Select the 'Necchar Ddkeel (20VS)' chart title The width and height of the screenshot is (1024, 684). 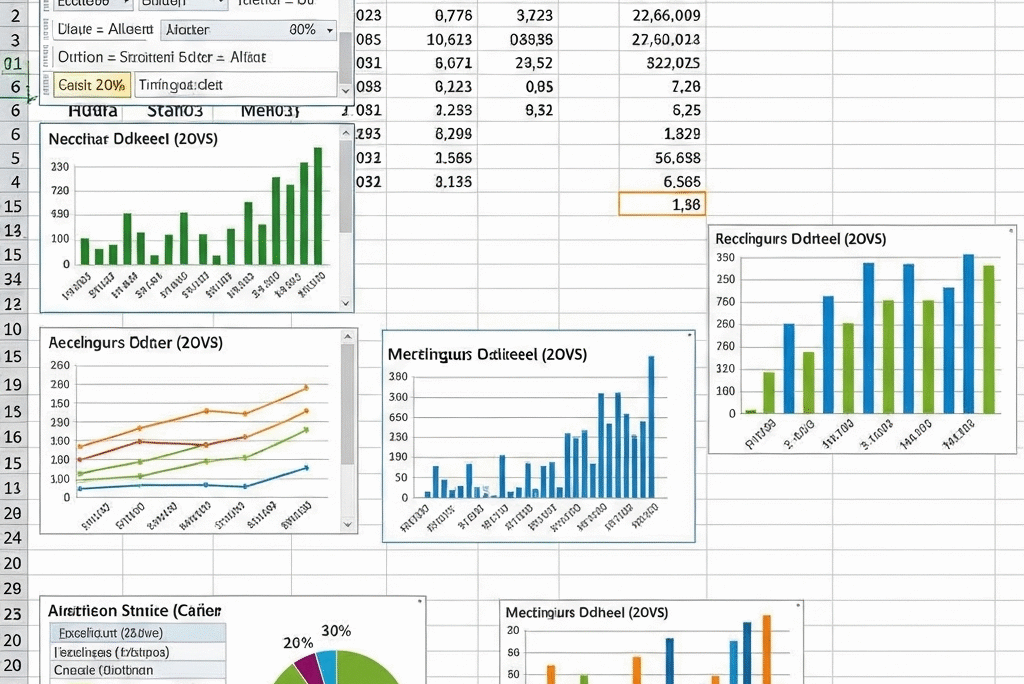[133, 139]
